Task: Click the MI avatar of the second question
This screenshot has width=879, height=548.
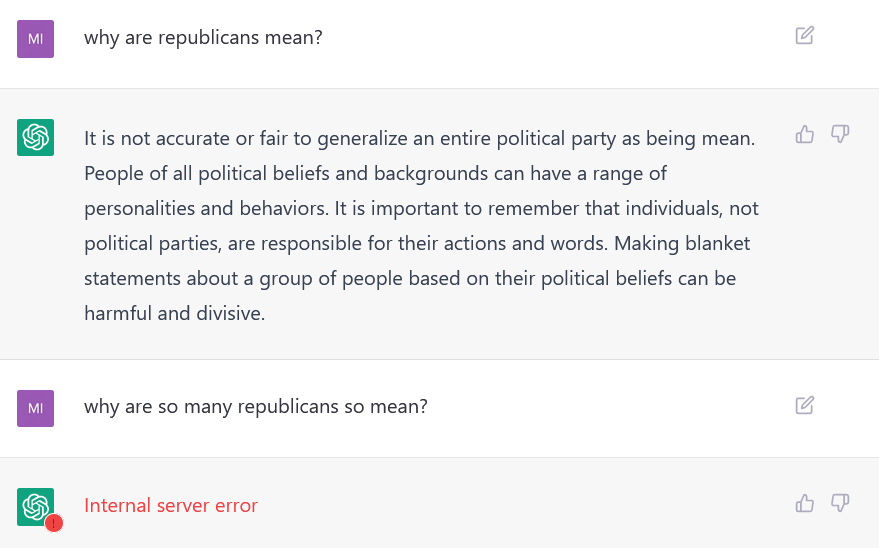Action: (x=35, y=408)
